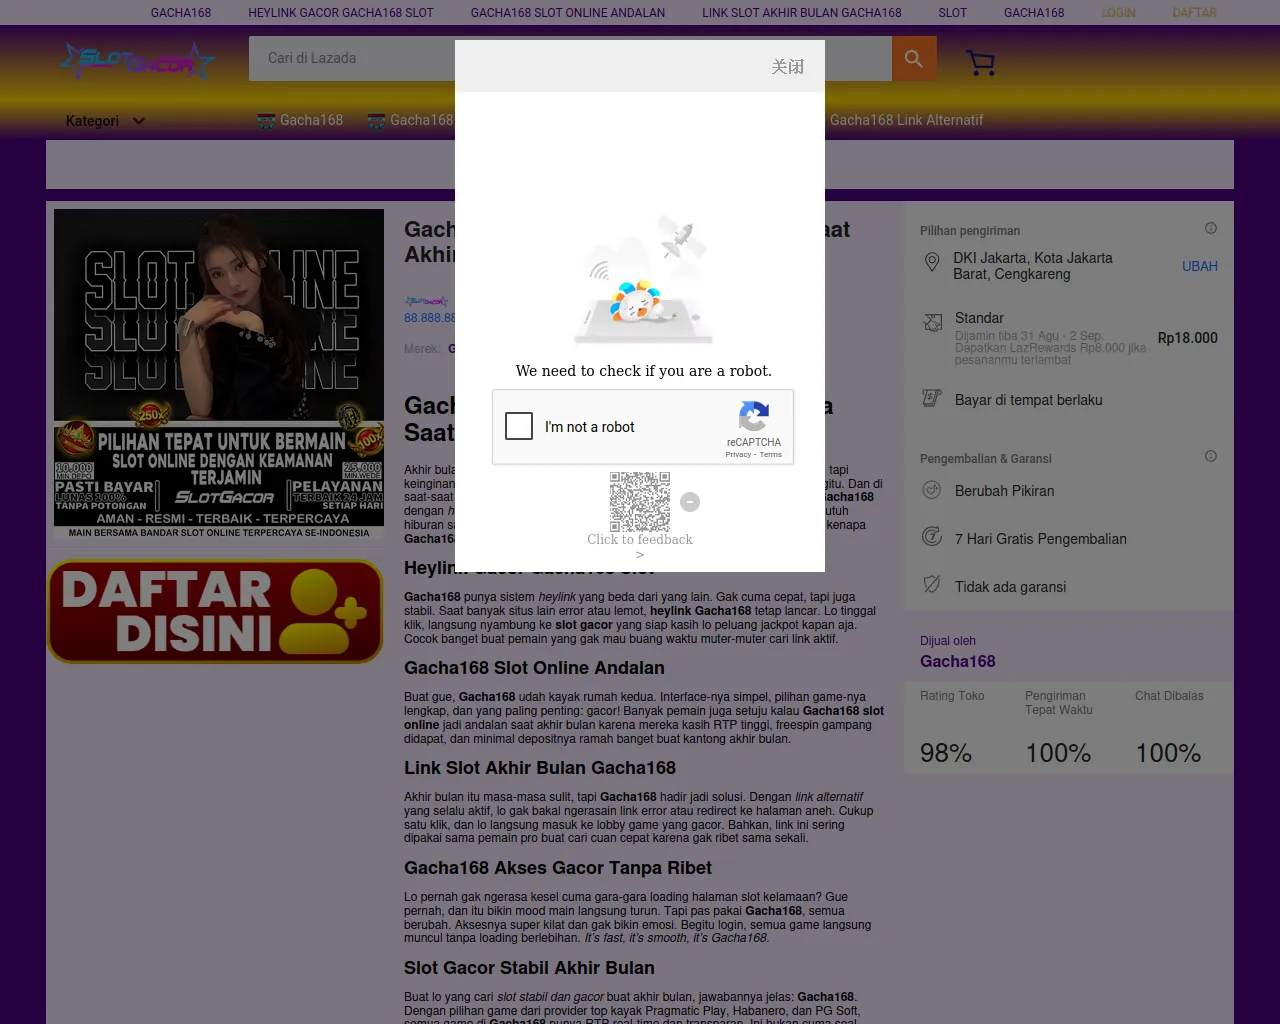
Task: Open GACHA168 SLOT ONLINE ANDALAN nav link
Action: coord(568,13)
